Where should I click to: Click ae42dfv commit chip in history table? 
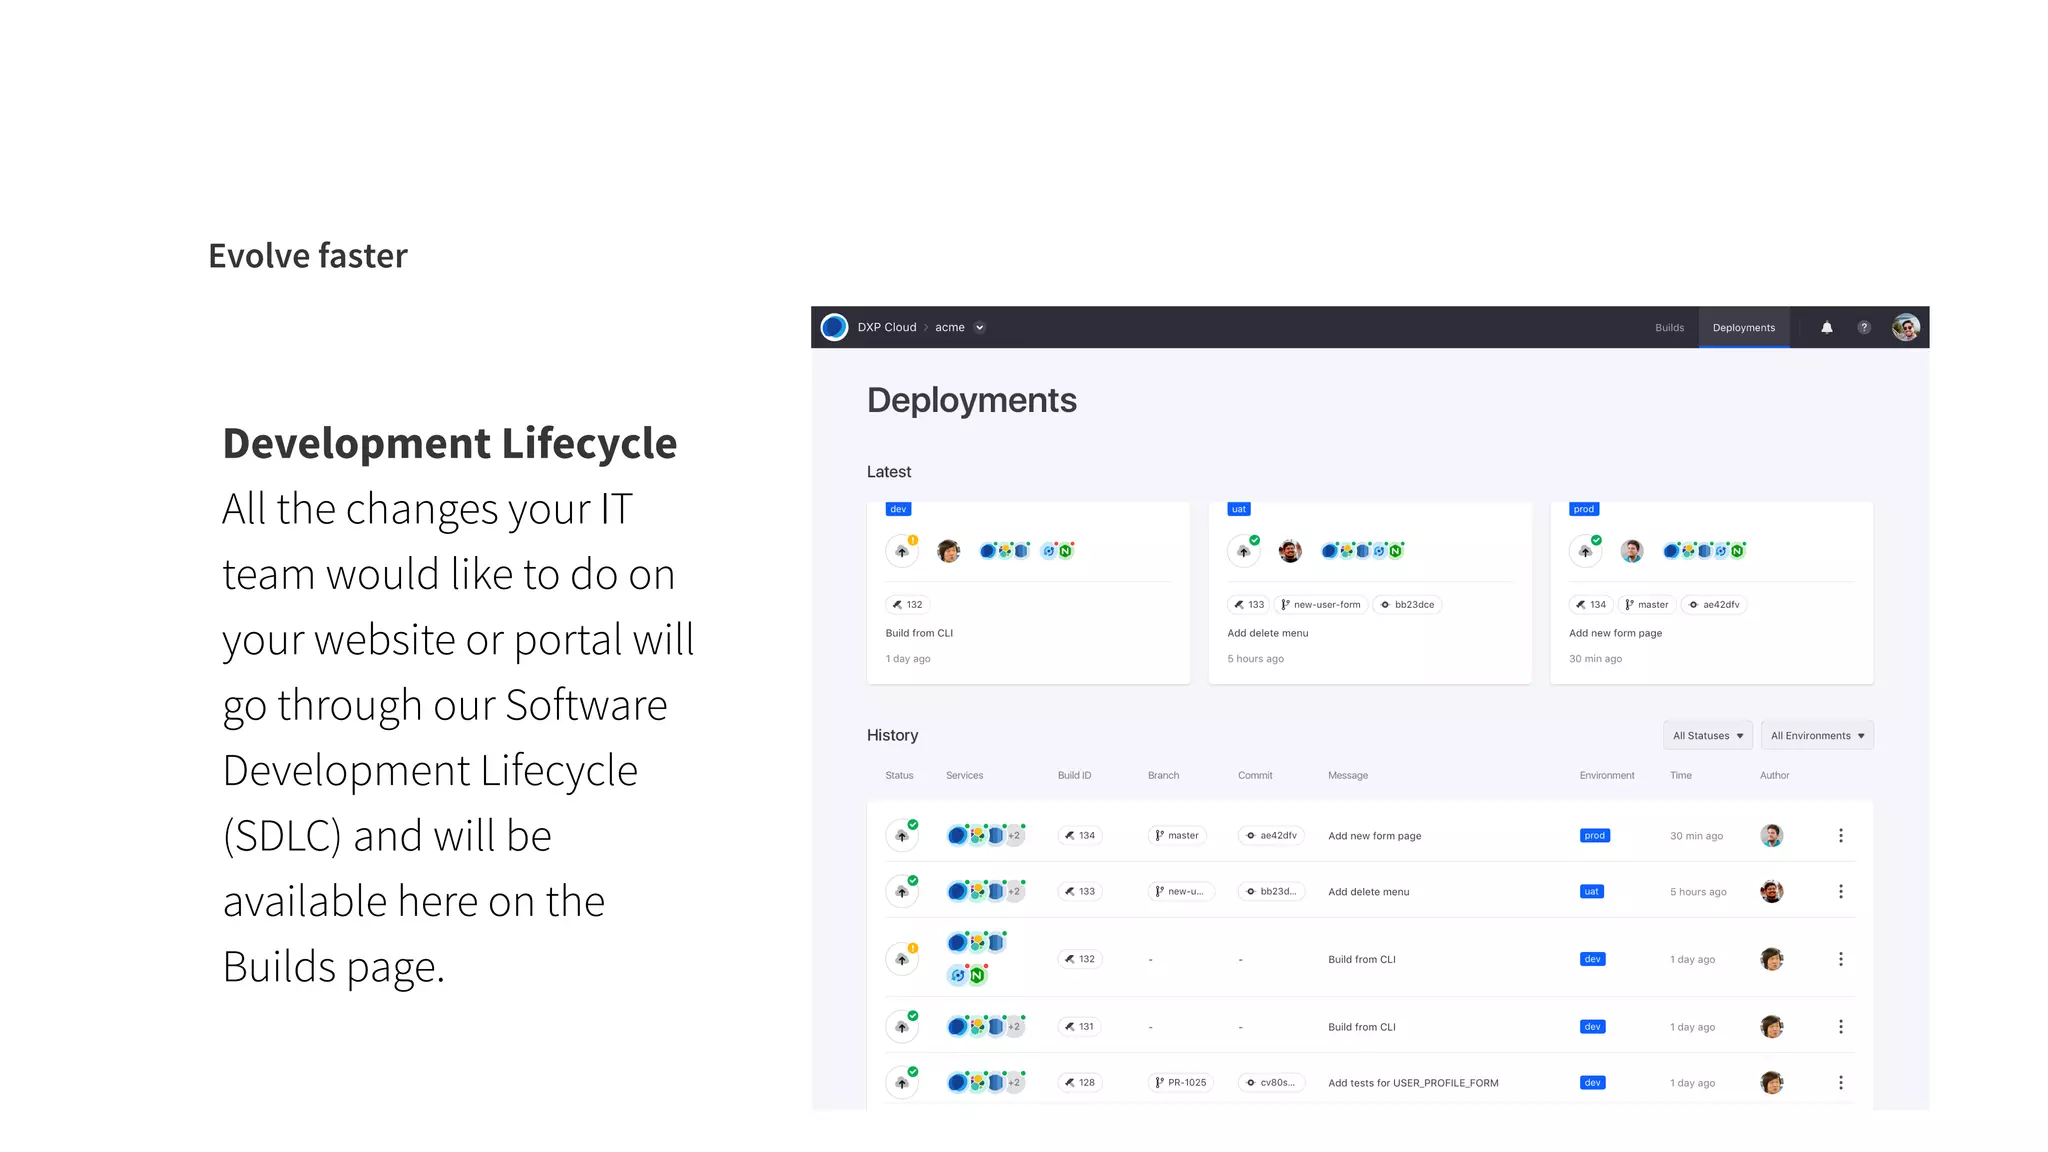[x=1271, y=835]
